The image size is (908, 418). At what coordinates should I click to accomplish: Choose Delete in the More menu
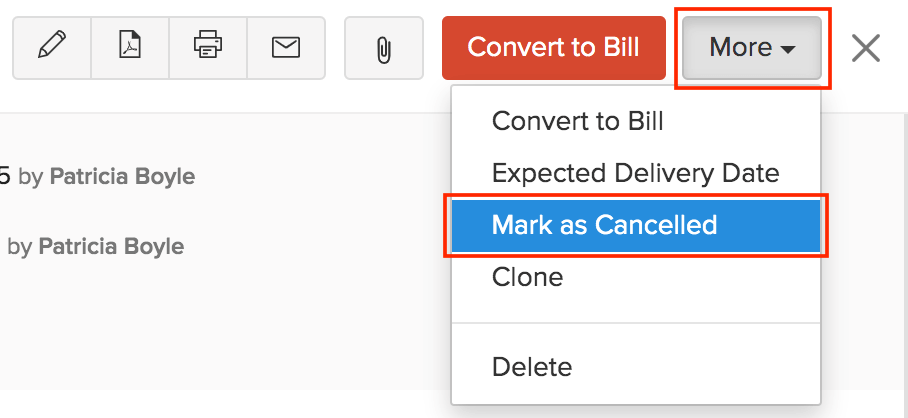pos(532,367)
